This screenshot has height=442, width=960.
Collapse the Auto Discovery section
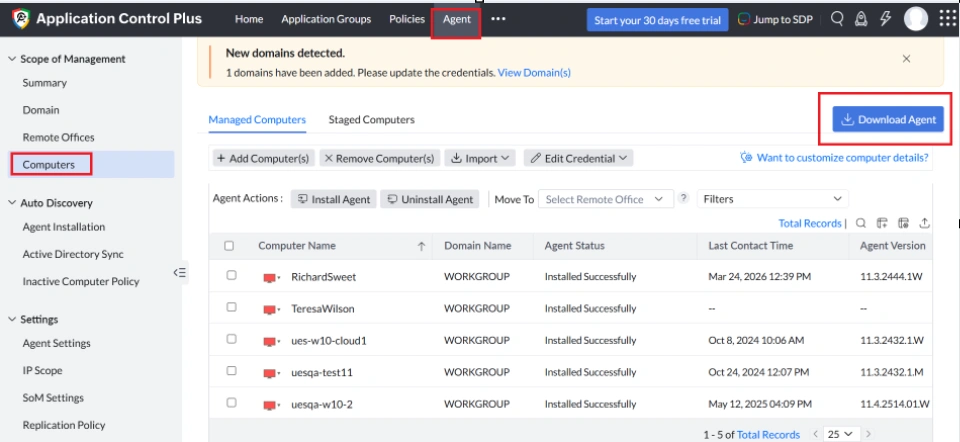coord(12,203)
